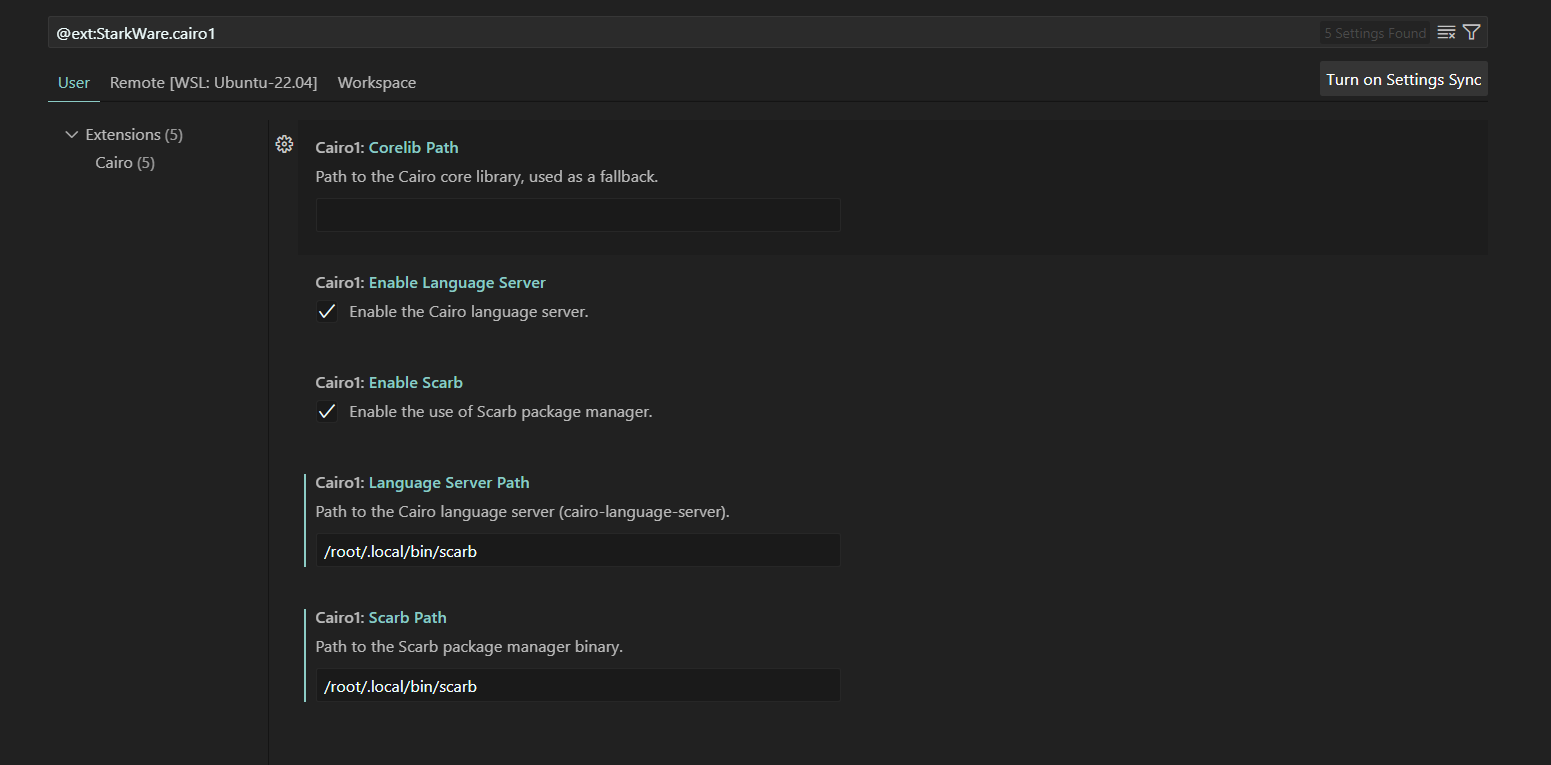The image size is (1551, 765).
Task: Select the Extensions (5) label in sidebar
Action: (134, 135)
